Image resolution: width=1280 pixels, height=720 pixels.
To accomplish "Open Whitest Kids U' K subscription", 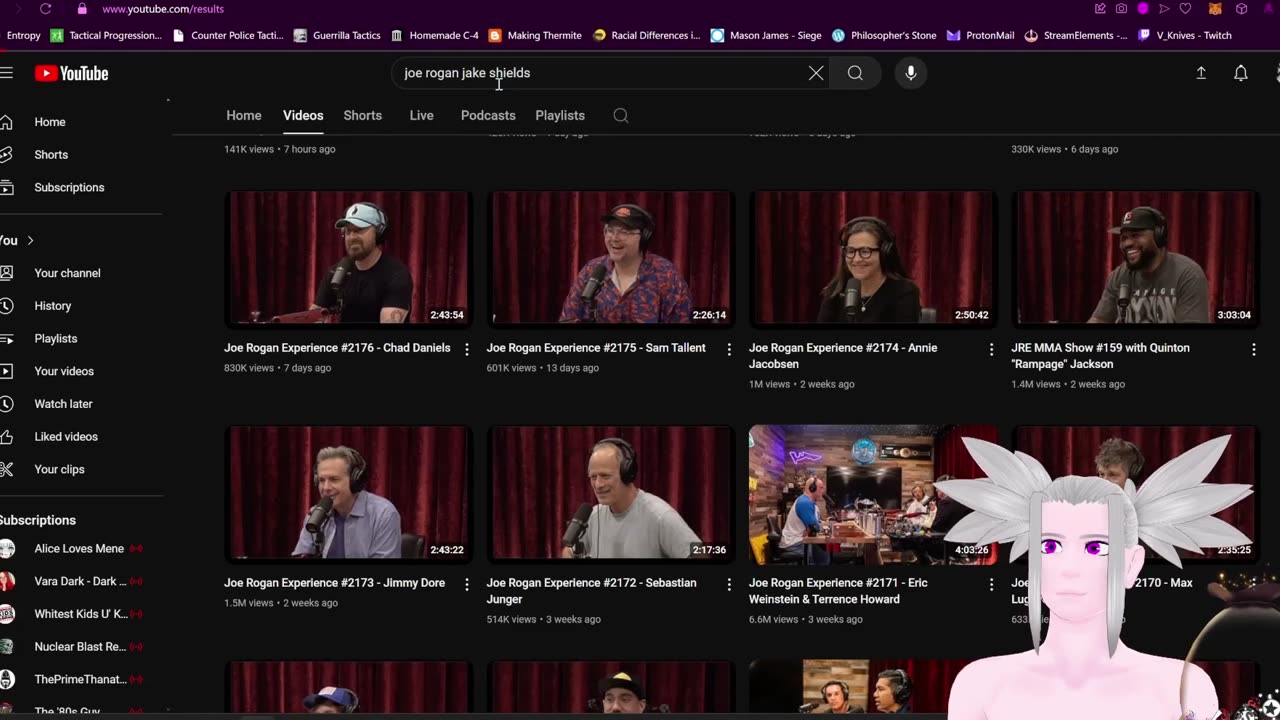I will (x=80, y=614).
